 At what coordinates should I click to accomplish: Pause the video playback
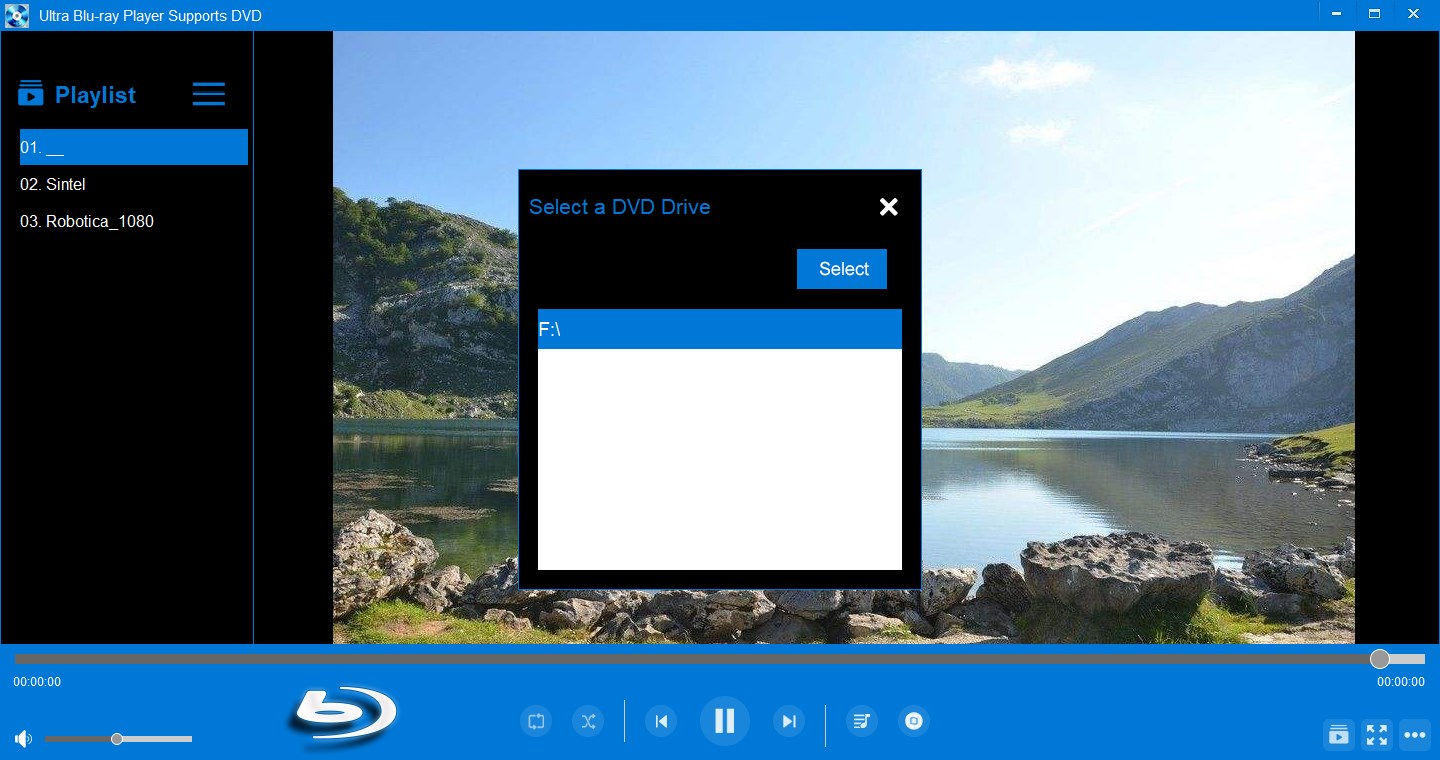click(x=725, y=721)
